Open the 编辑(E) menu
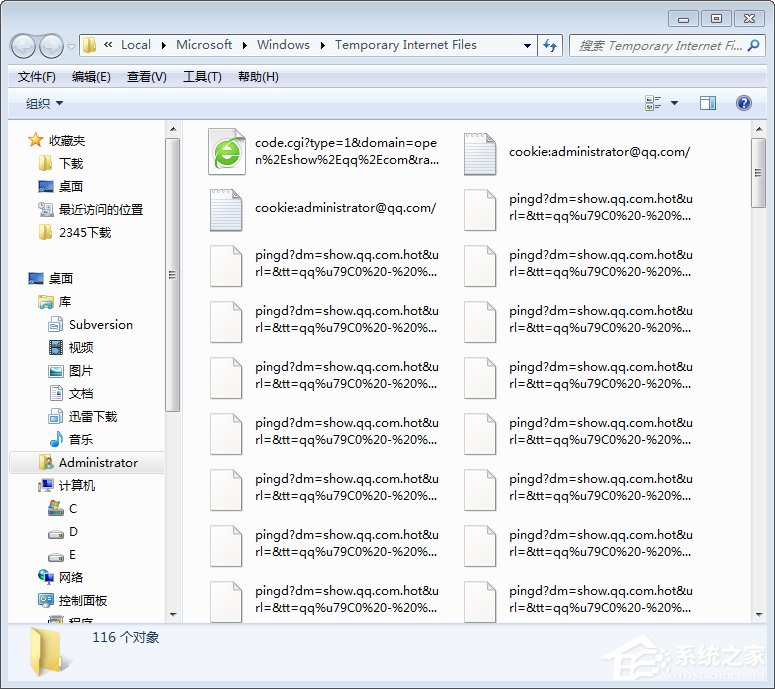The image size is (775, 689). click(x=91, y=77)
